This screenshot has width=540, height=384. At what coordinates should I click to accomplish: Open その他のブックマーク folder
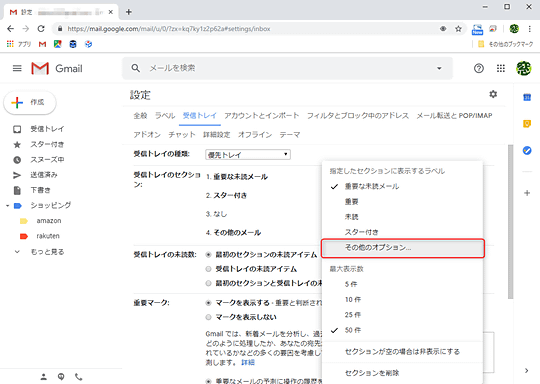pyautogui.click(x=505, y=44)
